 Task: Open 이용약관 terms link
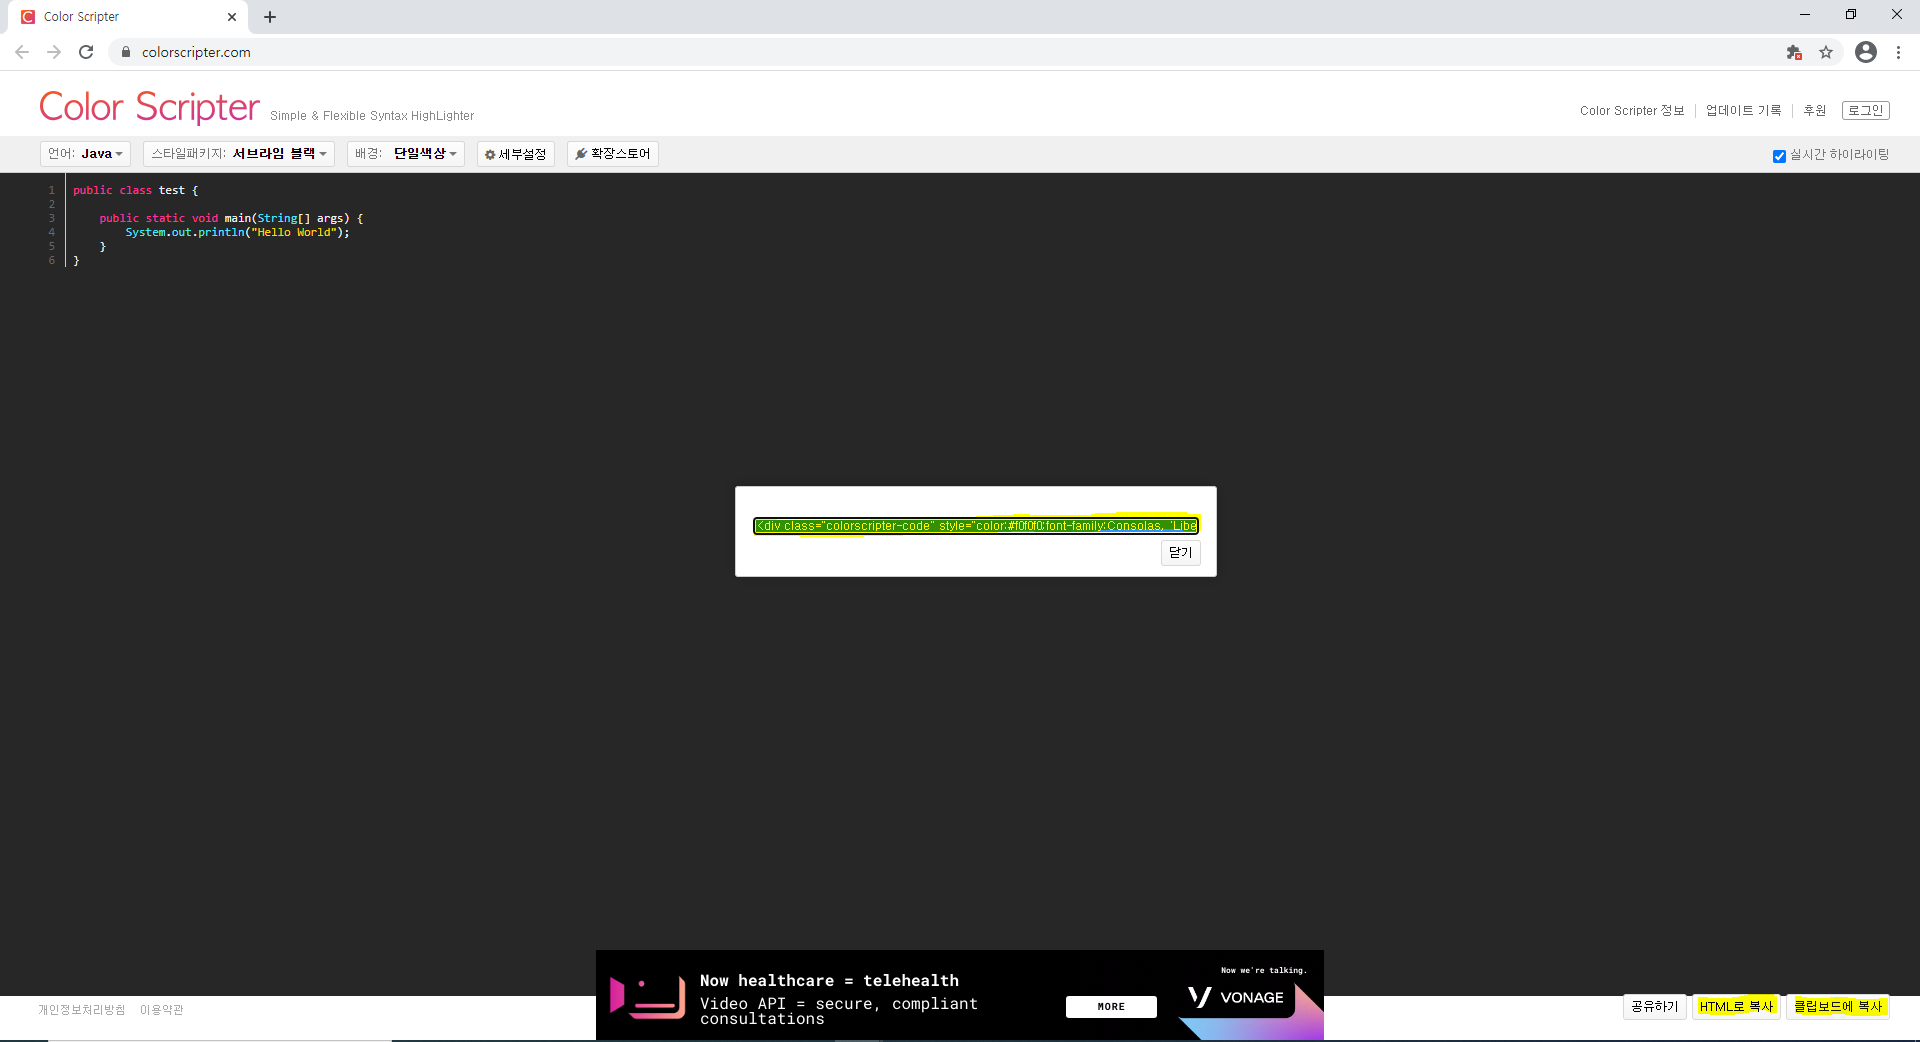coord(162,1010)
